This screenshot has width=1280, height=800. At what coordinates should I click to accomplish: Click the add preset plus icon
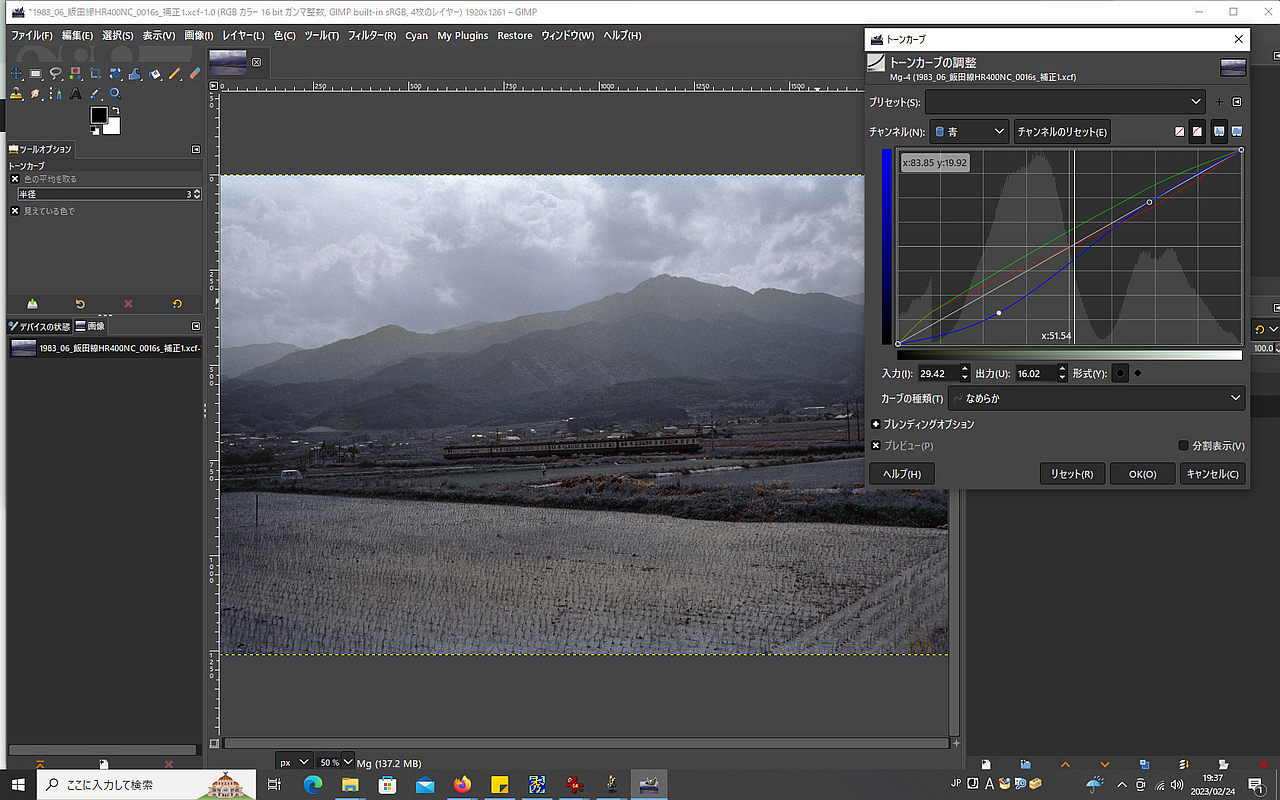(1219, 102)
